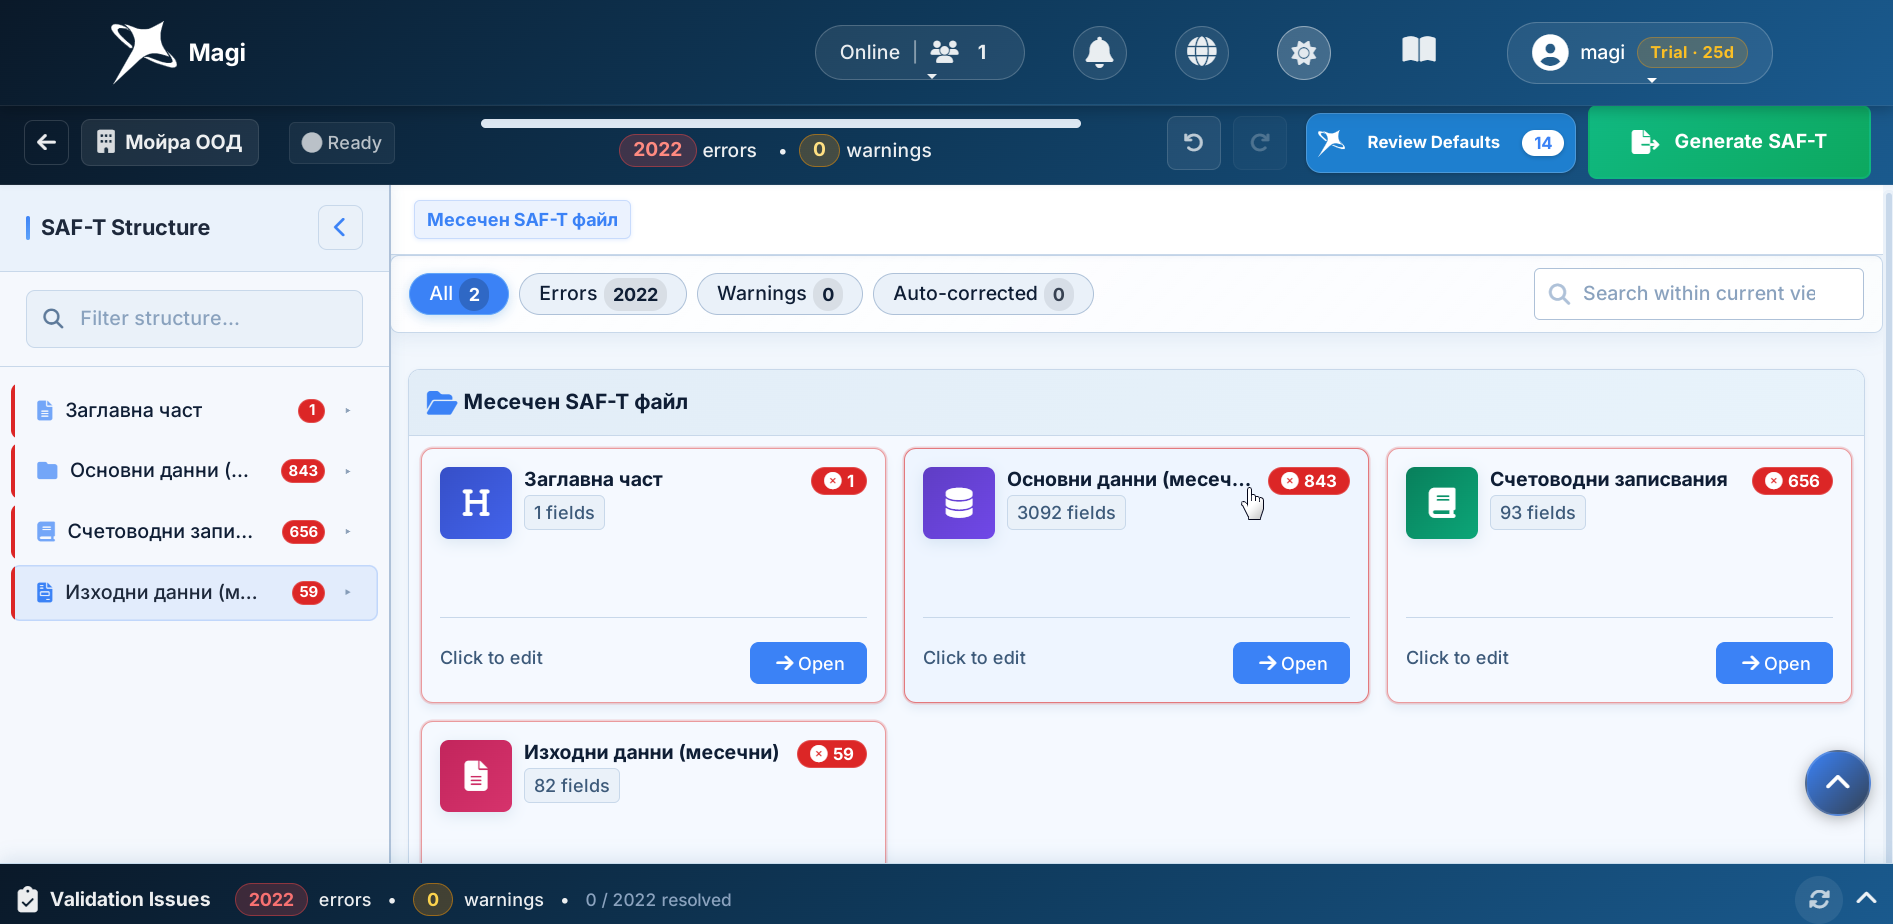Screen dimensions: 1893x924
Task: Click the Magi logo icon
Action: (x=143, y=52)
